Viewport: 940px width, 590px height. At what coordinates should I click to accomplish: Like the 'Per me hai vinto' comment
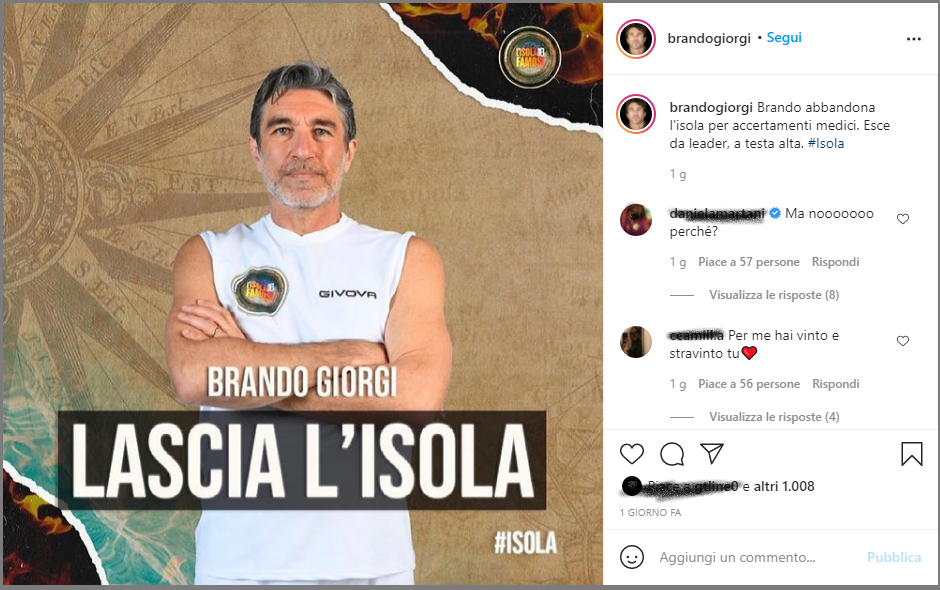click(x=903, y=341)
